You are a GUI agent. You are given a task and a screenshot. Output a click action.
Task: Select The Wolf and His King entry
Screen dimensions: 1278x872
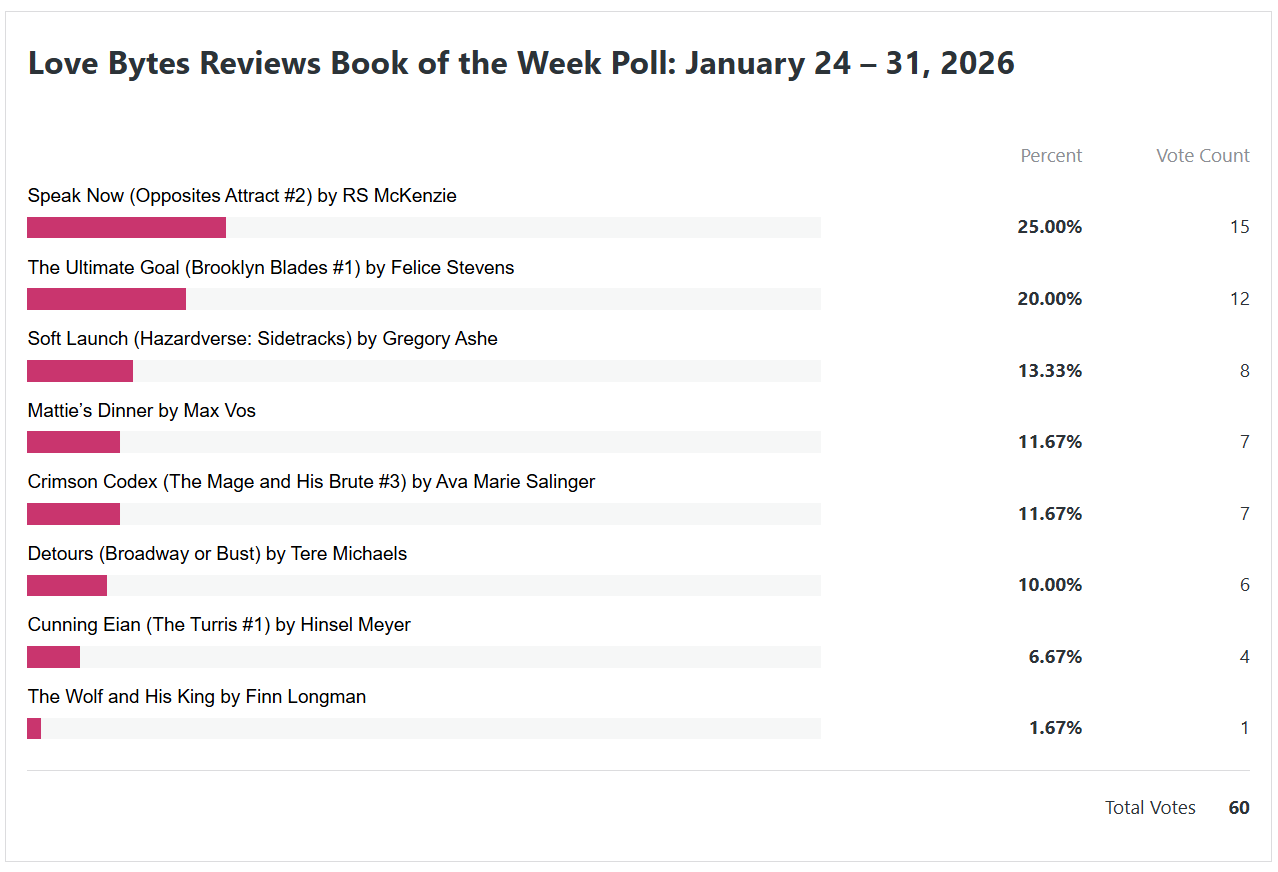pos(197,697)
